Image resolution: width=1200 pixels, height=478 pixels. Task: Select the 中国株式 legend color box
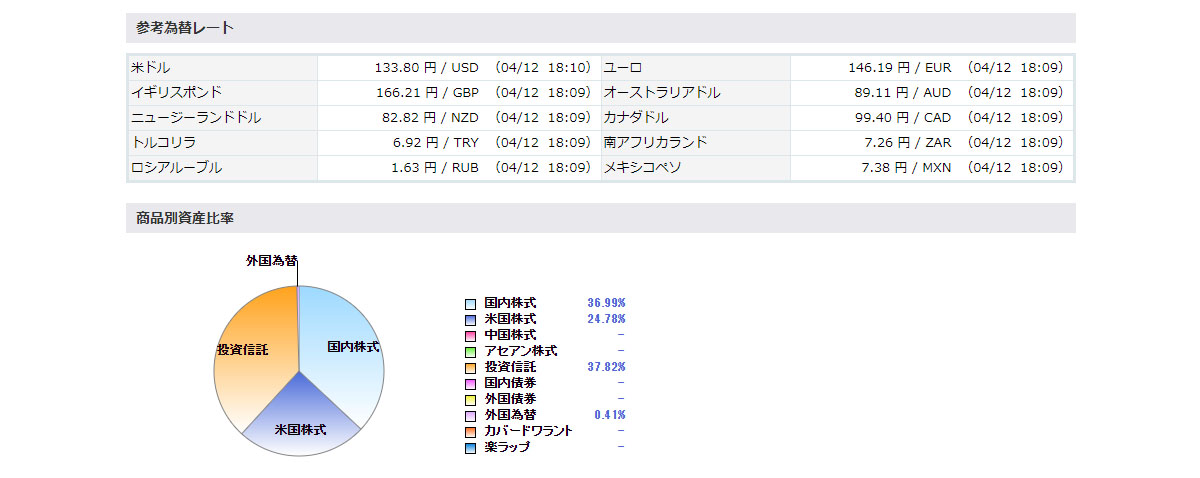(x=470, y=335)
